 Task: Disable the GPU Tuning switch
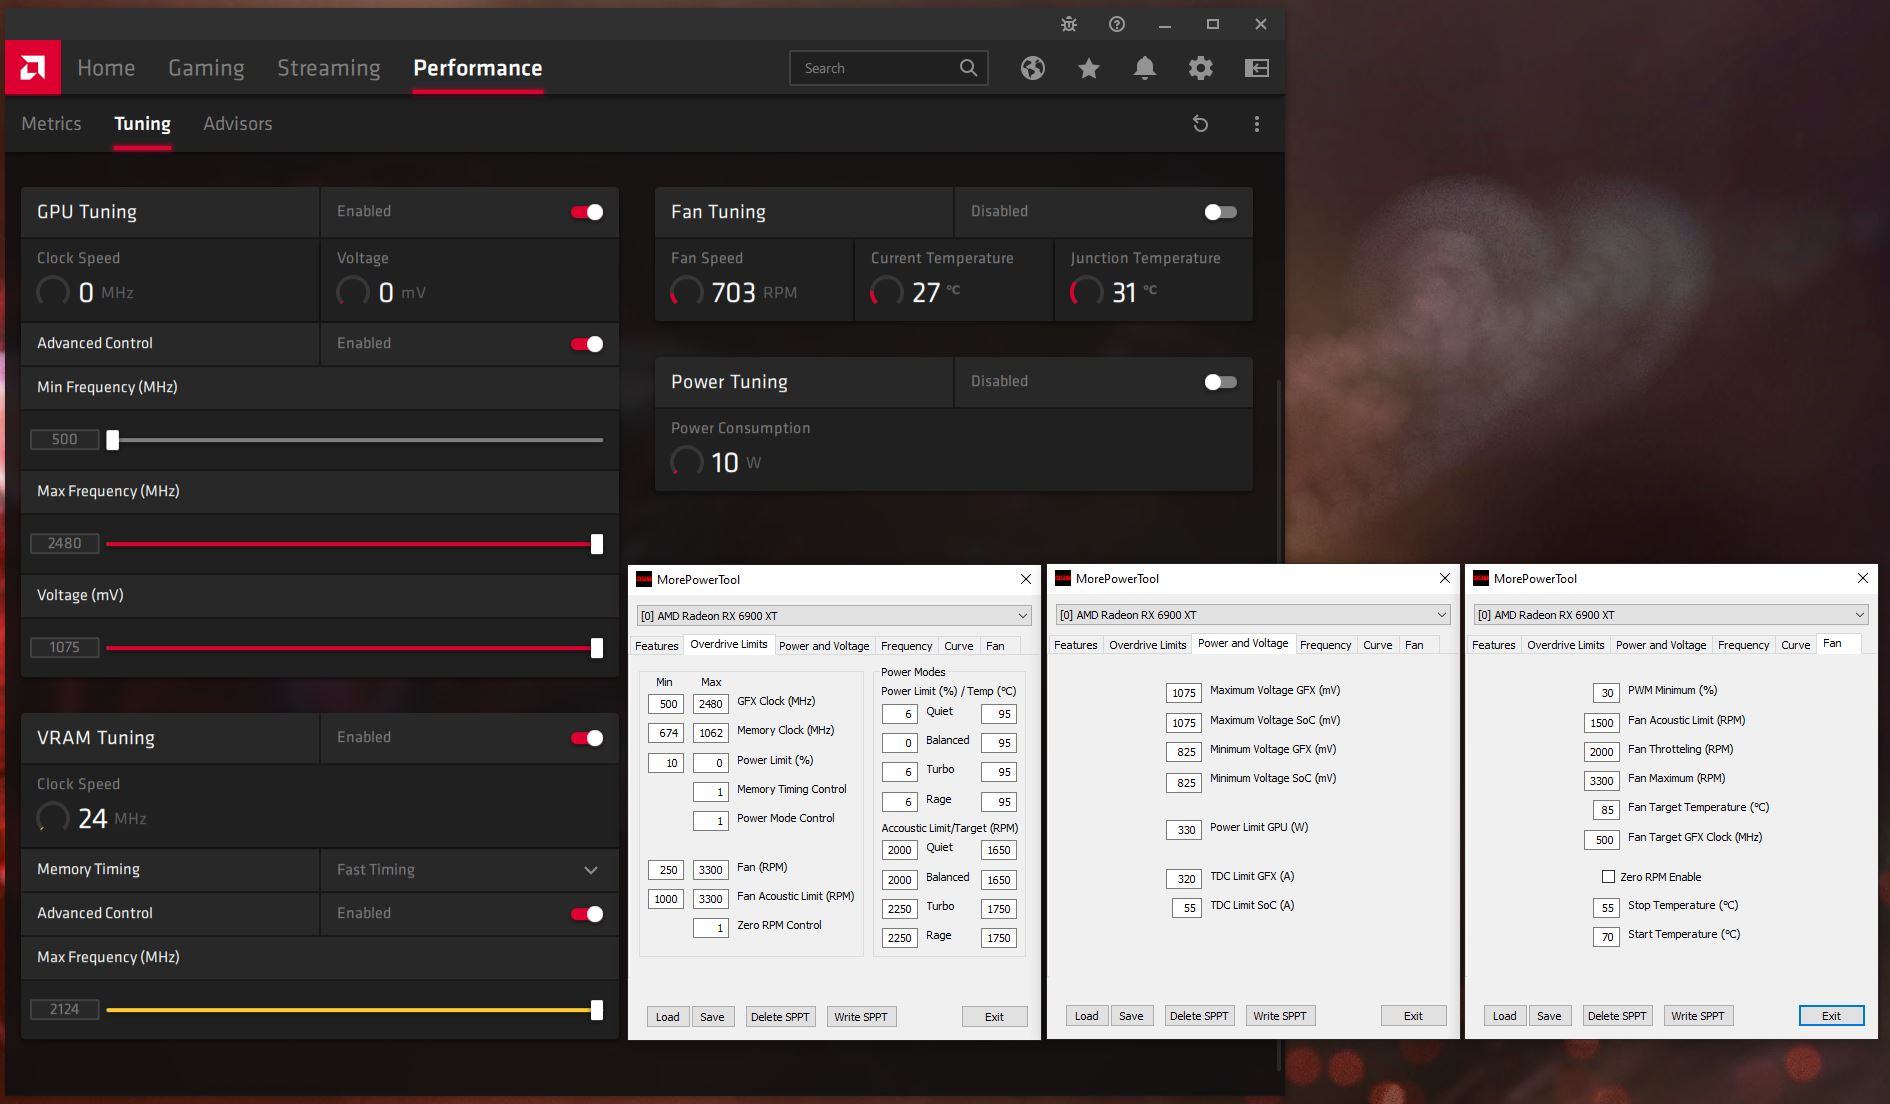coord(587,212)
